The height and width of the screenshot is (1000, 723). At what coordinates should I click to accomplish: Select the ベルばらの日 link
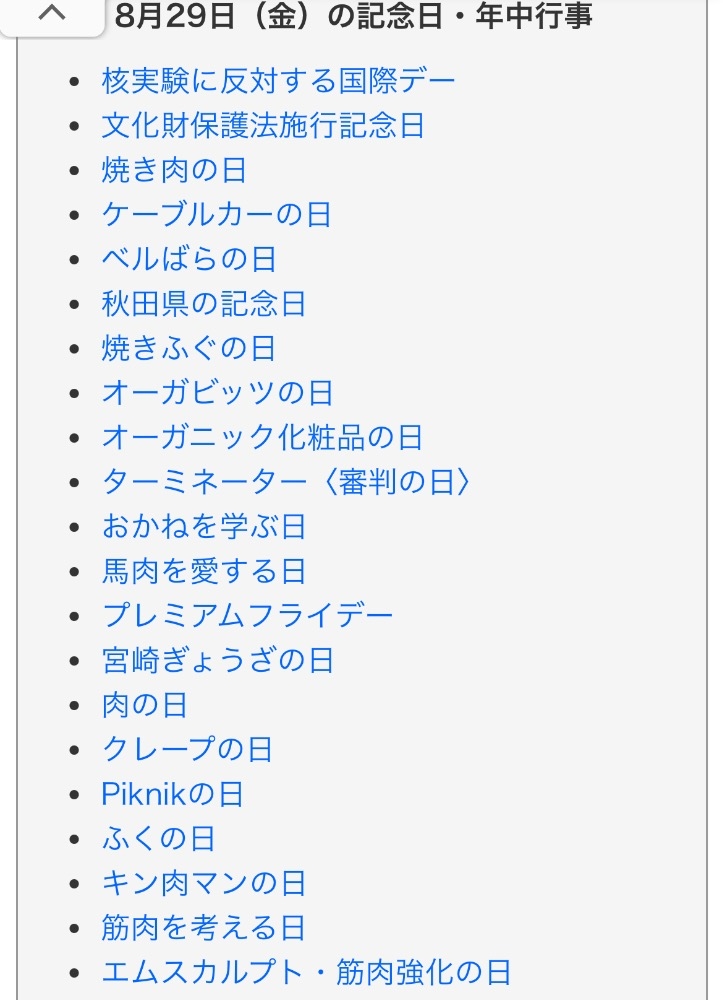(189, 259)
